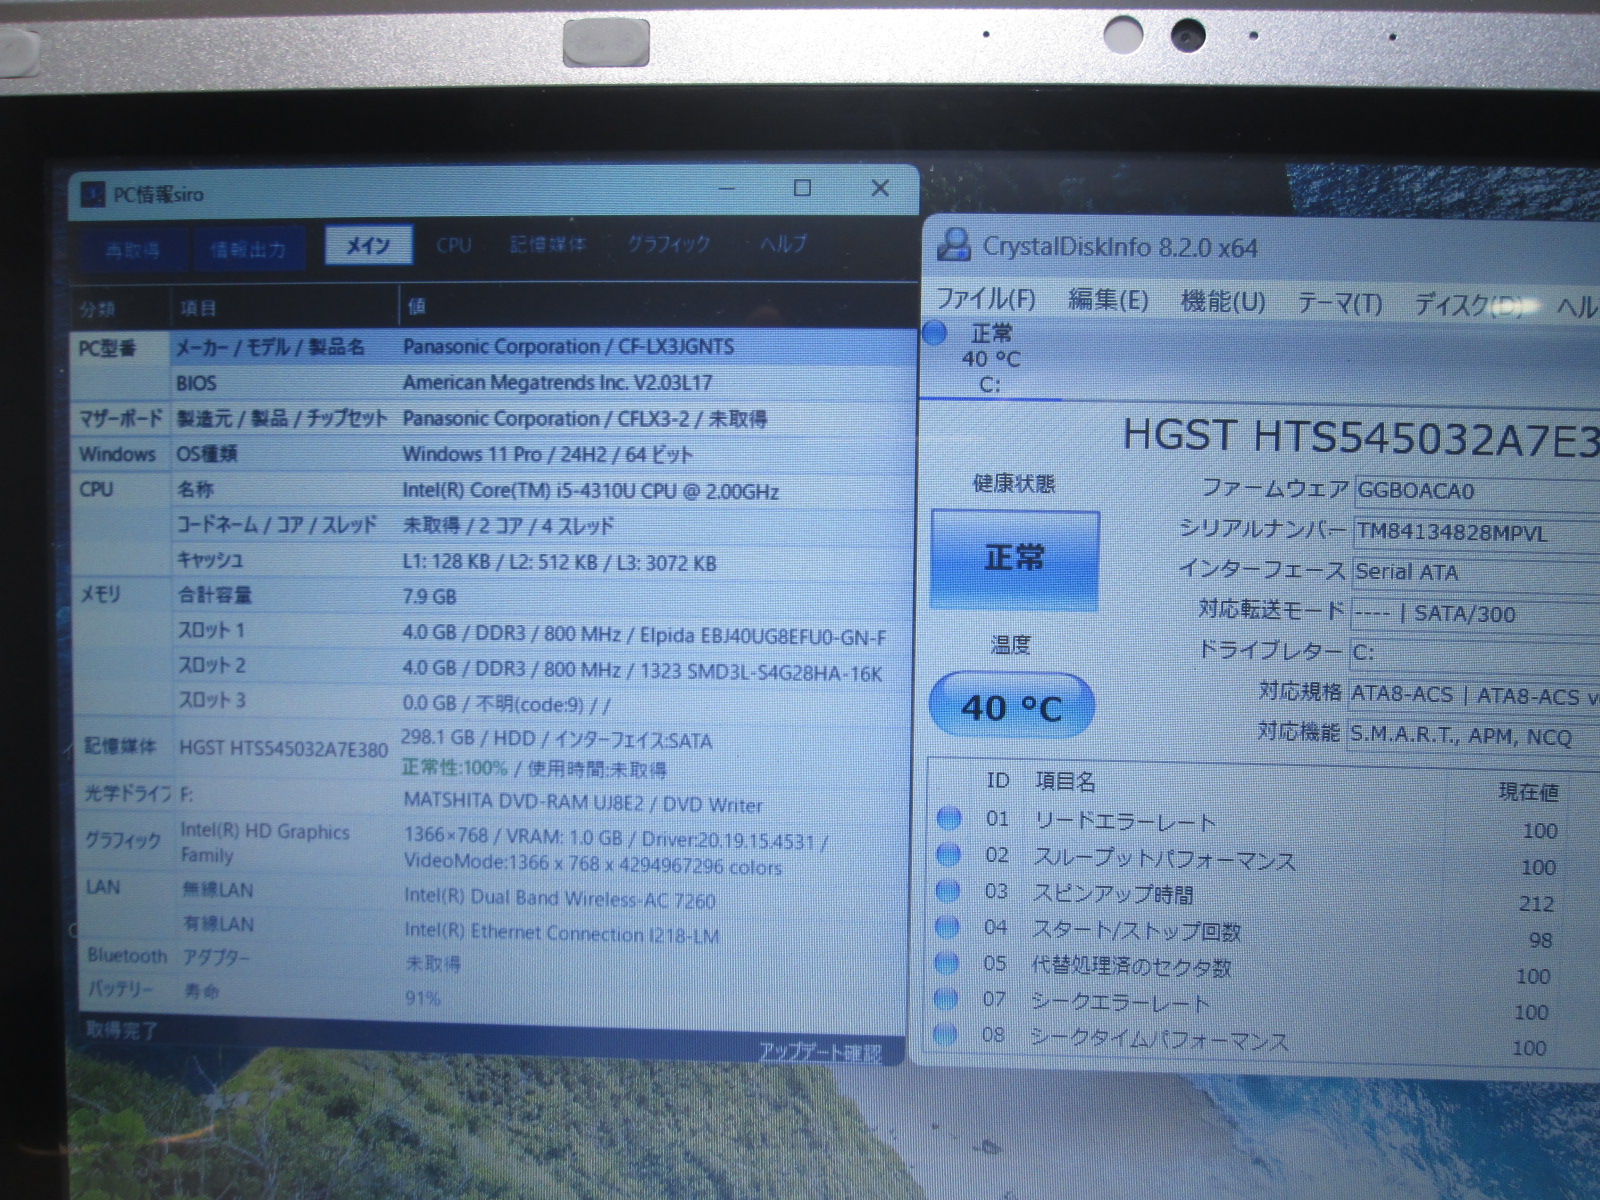The height and width of the screenshot is (1200, 1600).
Task: Open the 機能(U) menu in CrystalDiskInfo
Action: click(1223, 301)
